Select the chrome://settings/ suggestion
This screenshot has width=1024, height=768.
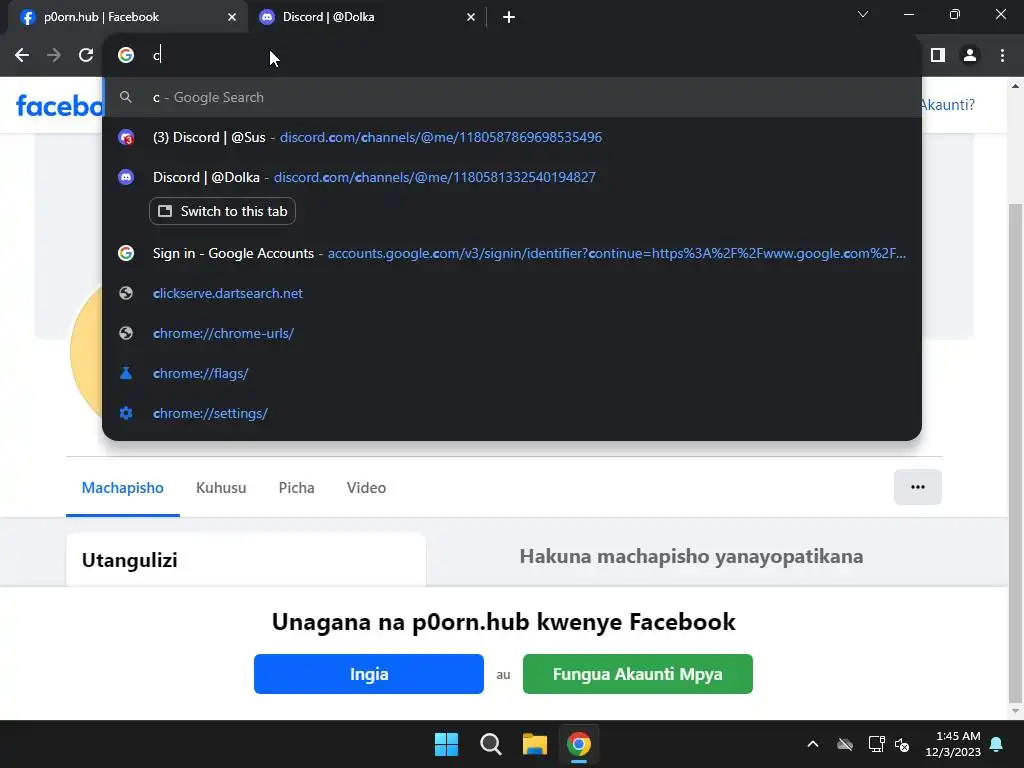click(512, 413)
